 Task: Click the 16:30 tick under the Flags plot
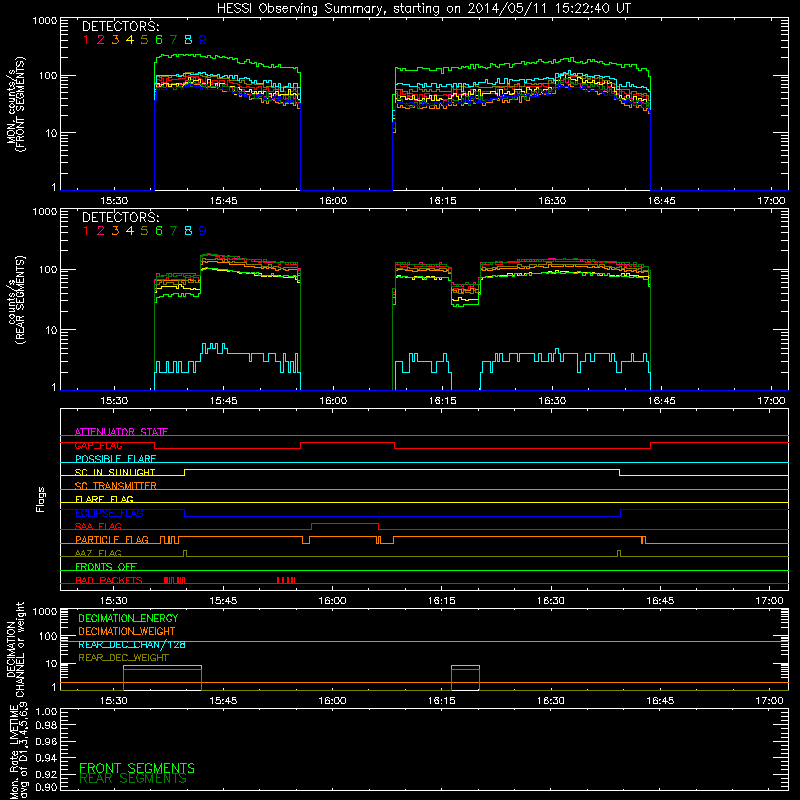pos(551,601)
